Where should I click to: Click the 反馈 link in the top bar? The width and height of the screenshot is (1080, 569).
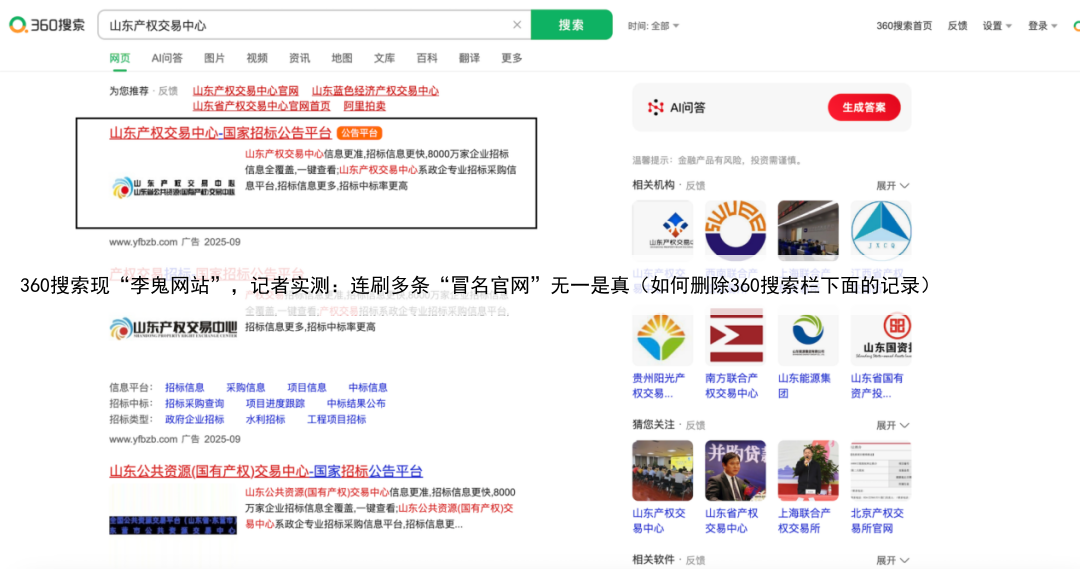pos(957,26)
